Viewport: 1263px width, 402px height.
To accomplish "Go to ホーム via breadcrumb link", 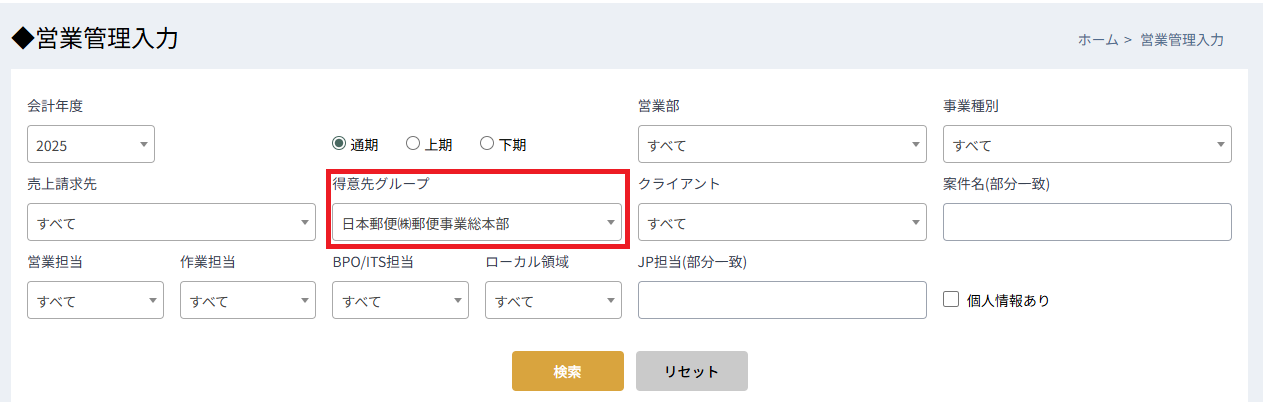I will click(x=1097, y=40).
